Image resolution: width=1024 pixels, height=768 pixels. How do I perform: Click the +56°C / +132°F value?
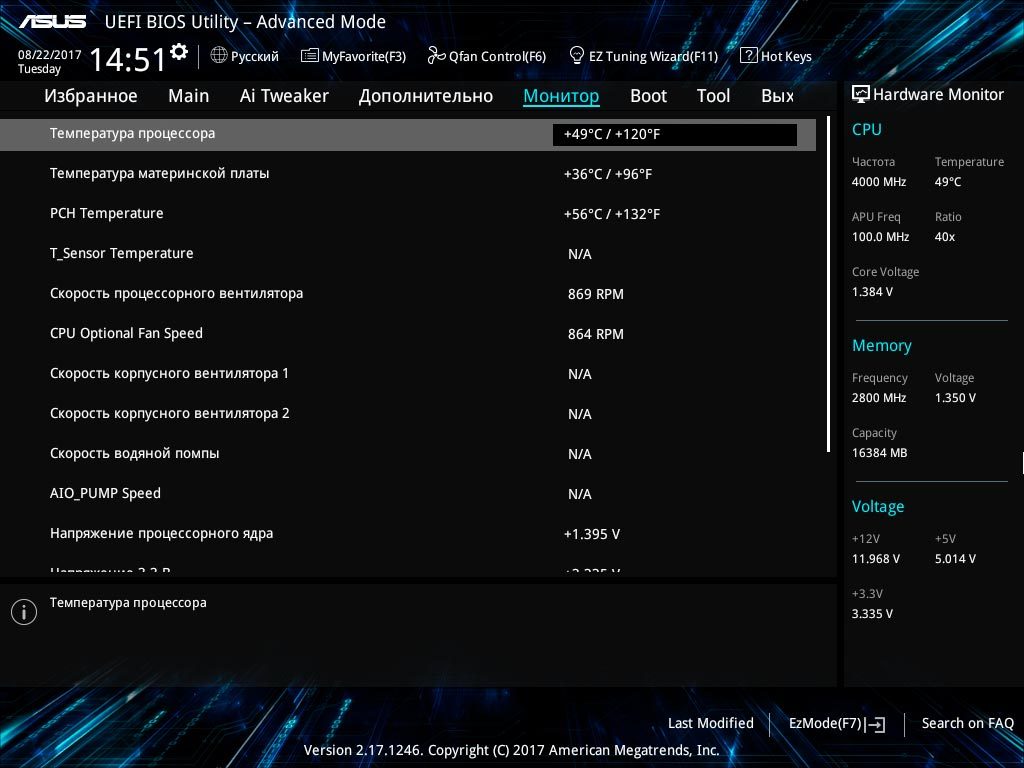click(x=612, y=214)
